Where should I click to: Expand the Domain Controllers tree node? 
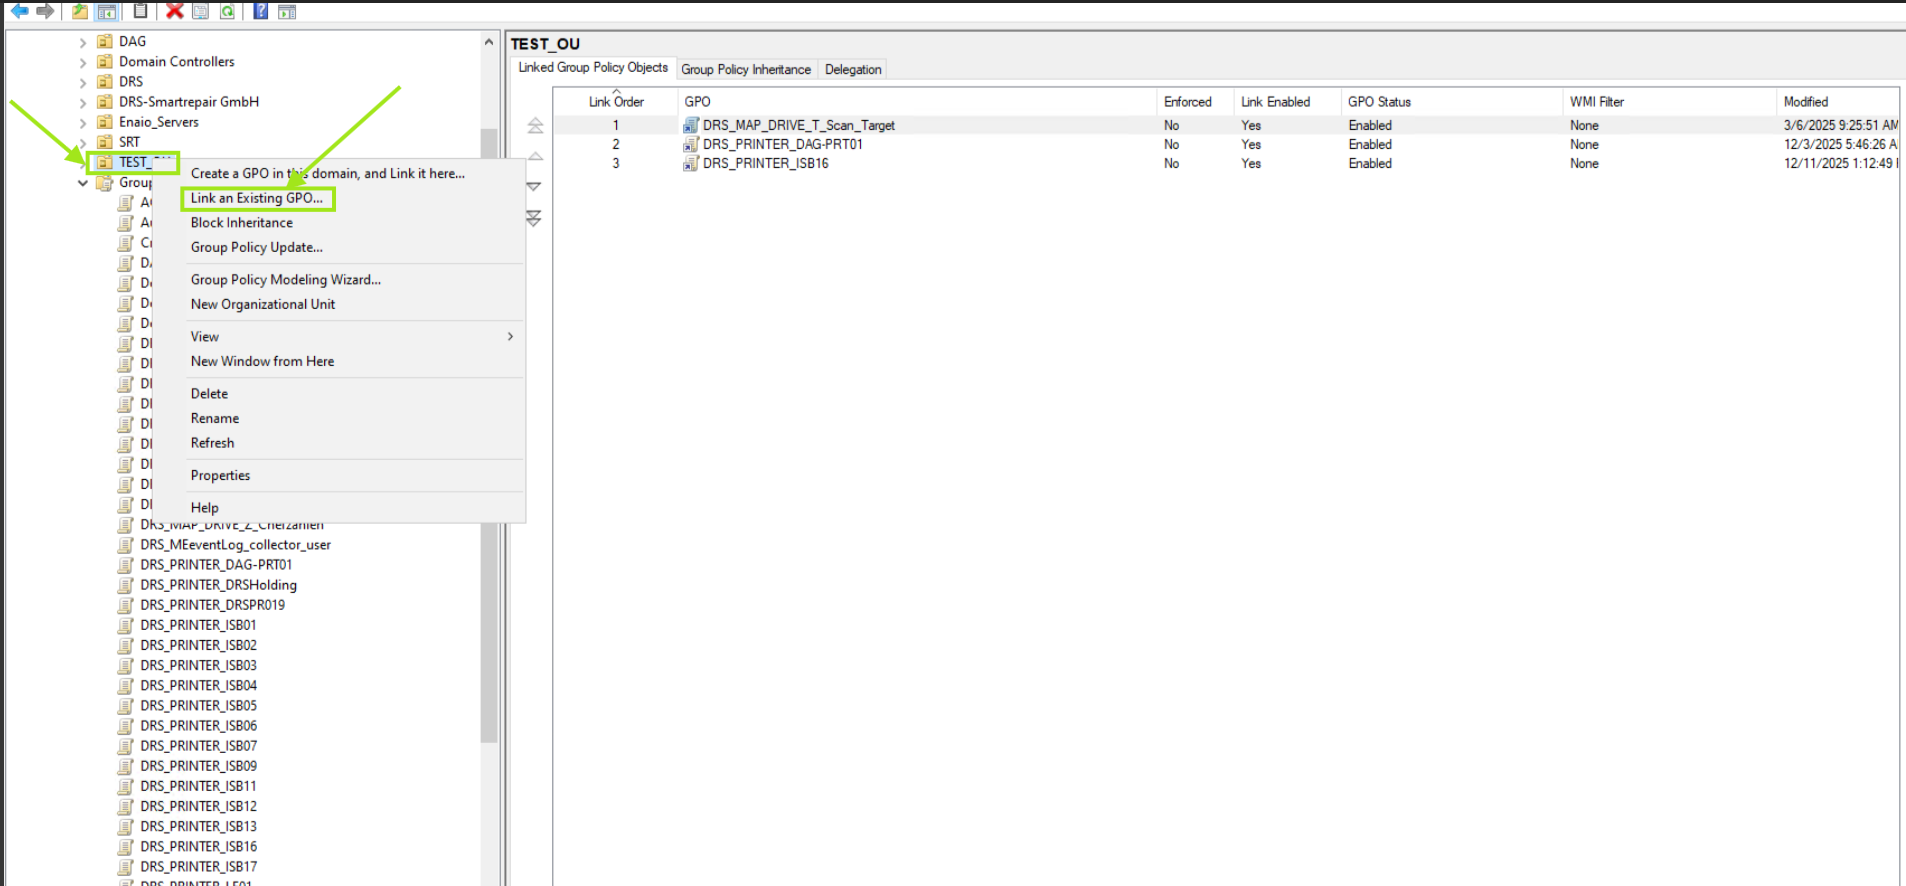[83, 62]
